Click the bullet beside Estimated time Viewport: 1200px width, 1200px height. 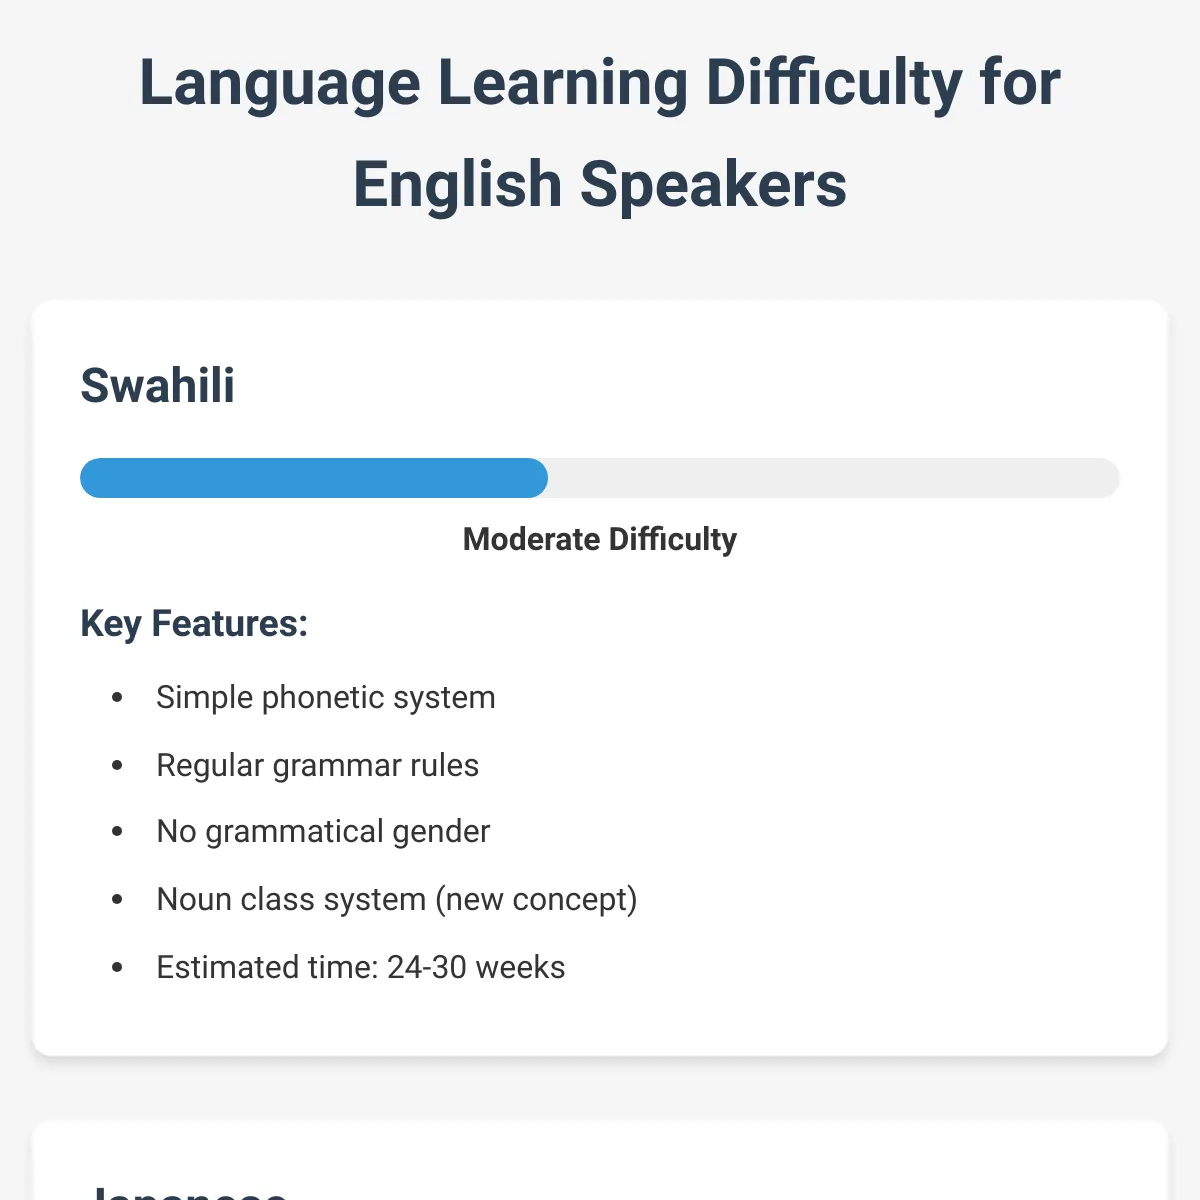point(117,967)
